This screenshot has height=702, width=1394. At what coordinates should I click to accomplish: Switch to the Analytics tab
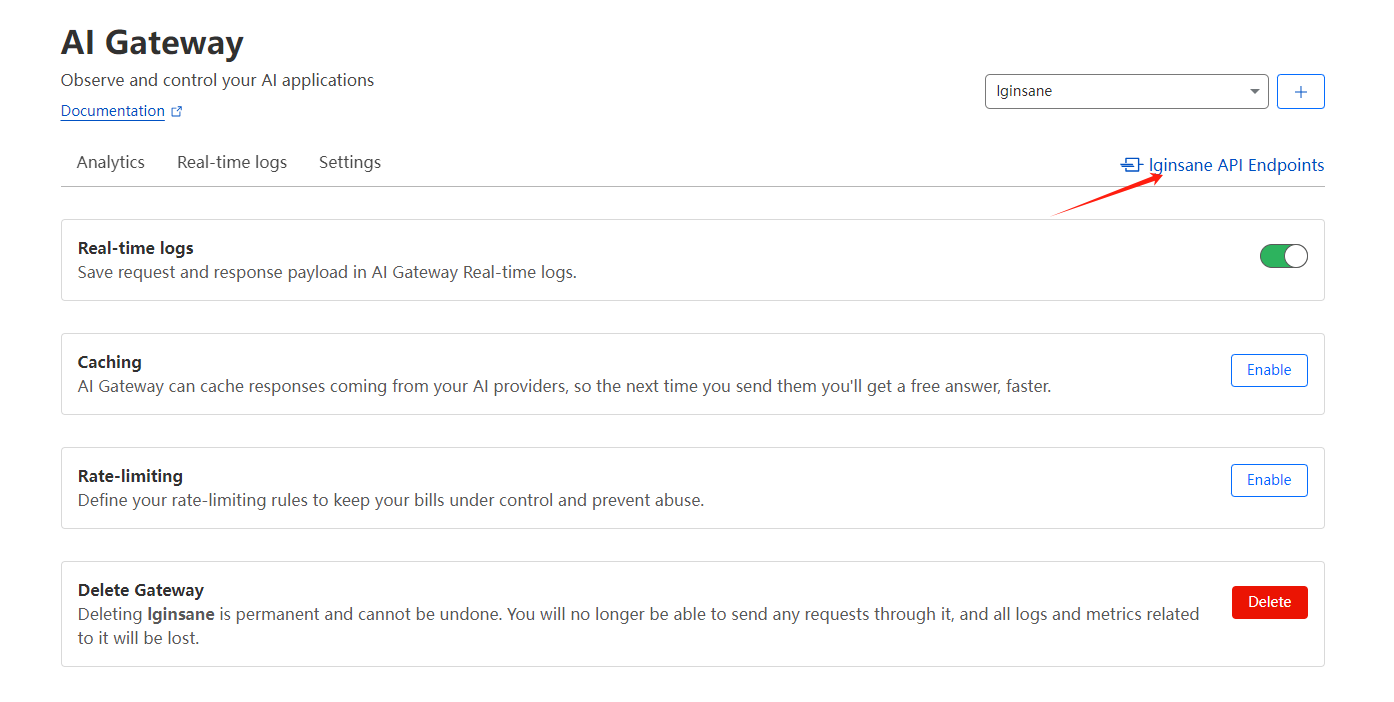click(111, 162)
